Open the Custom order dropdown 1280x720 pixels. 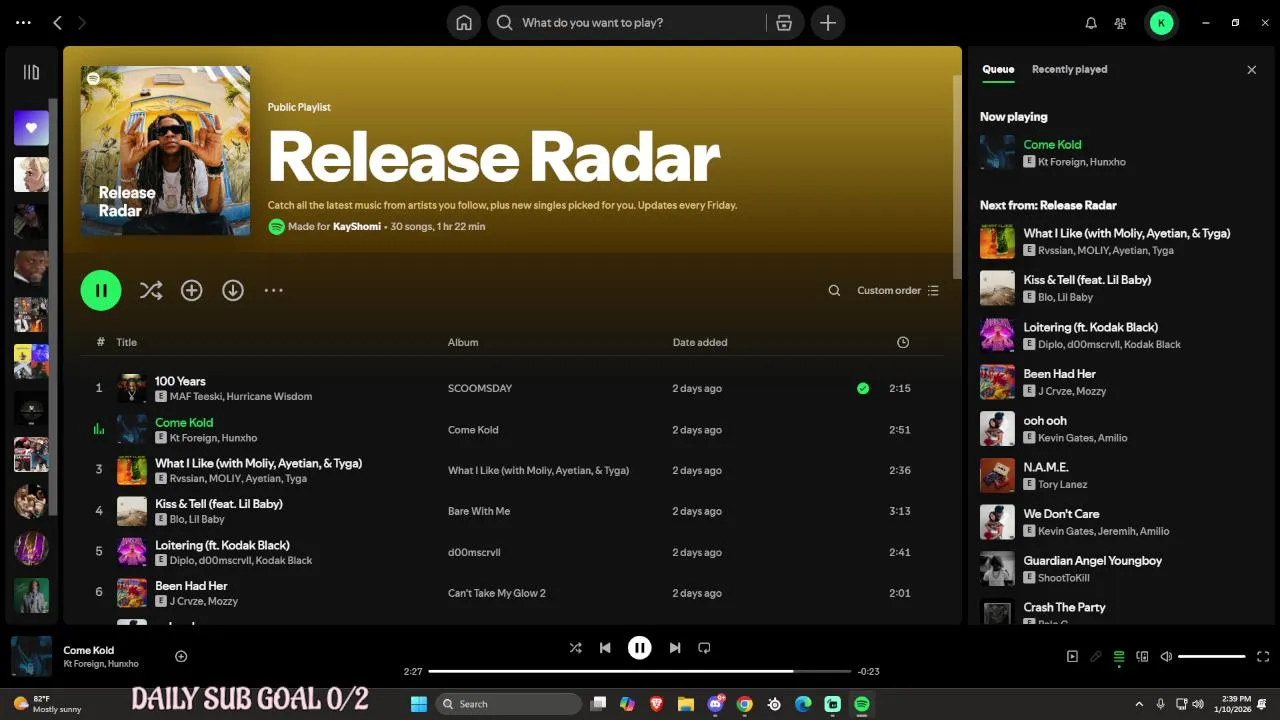(x=898, y=290)
